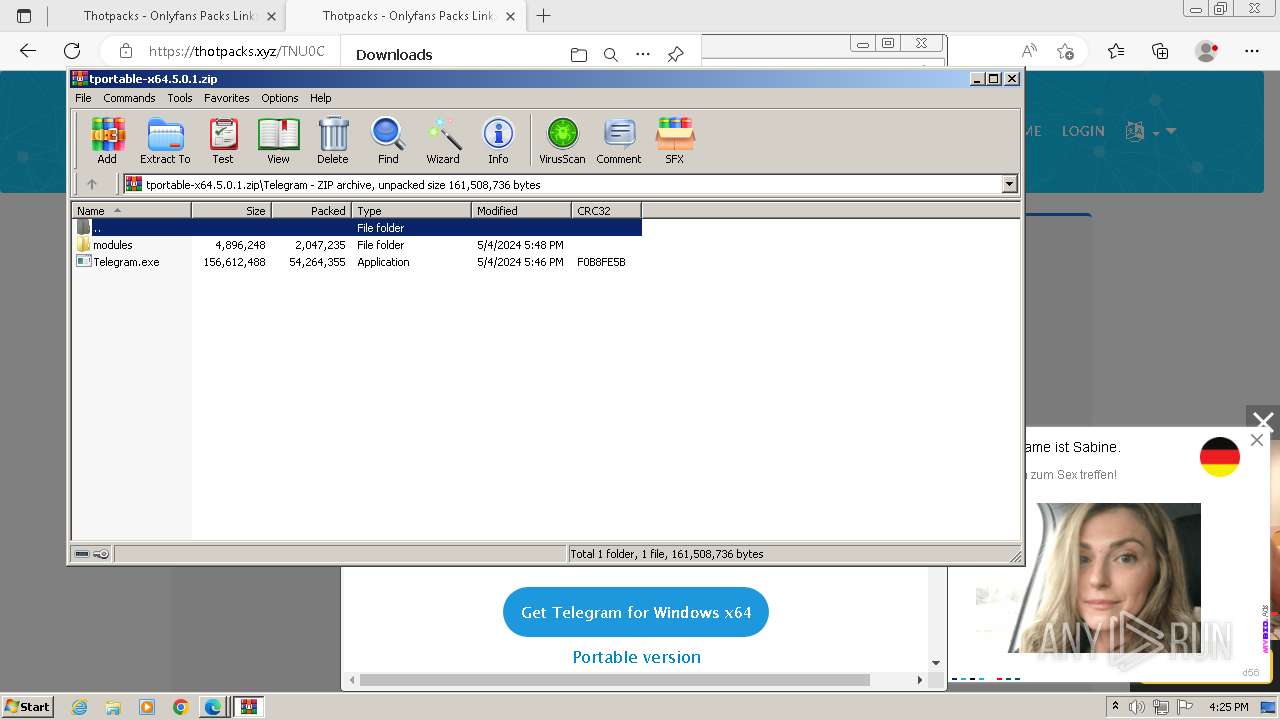This screenshot has height=720, width=1280.
Task: Click the disk drive status icon
Action: (x=82, y=554)
